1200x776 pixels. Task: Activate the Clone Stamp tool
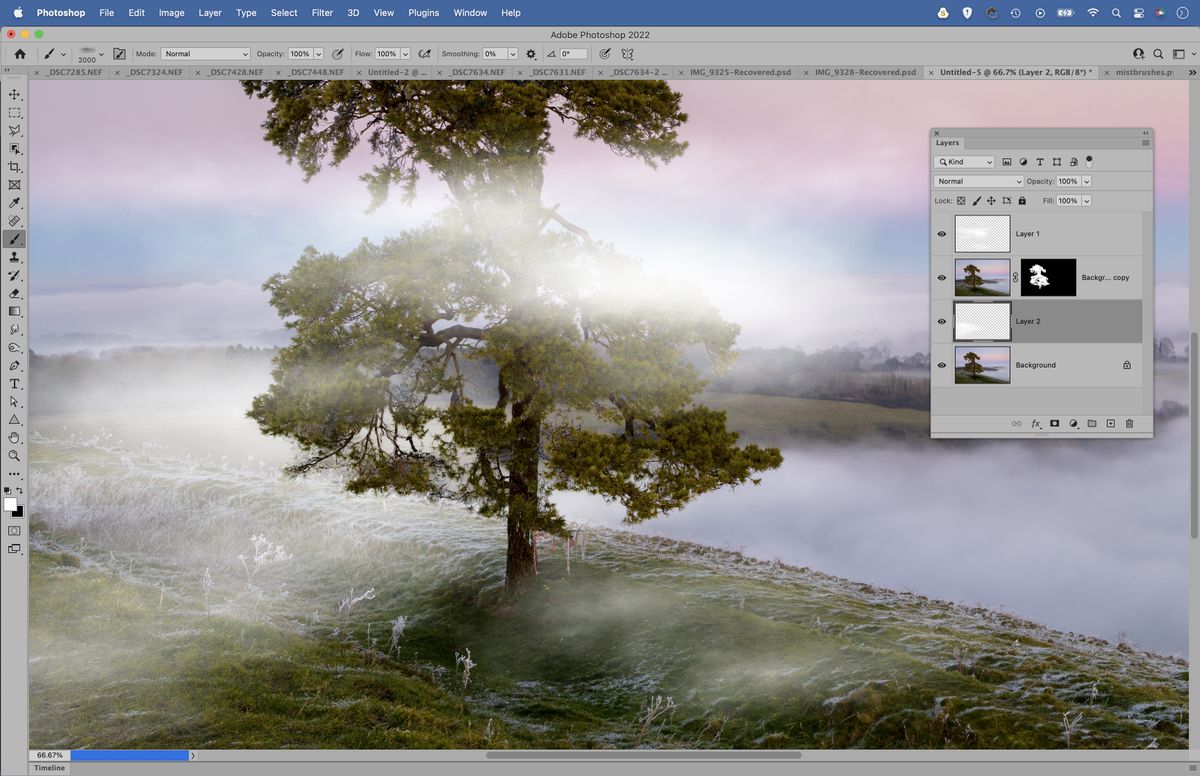click(15, 257)
